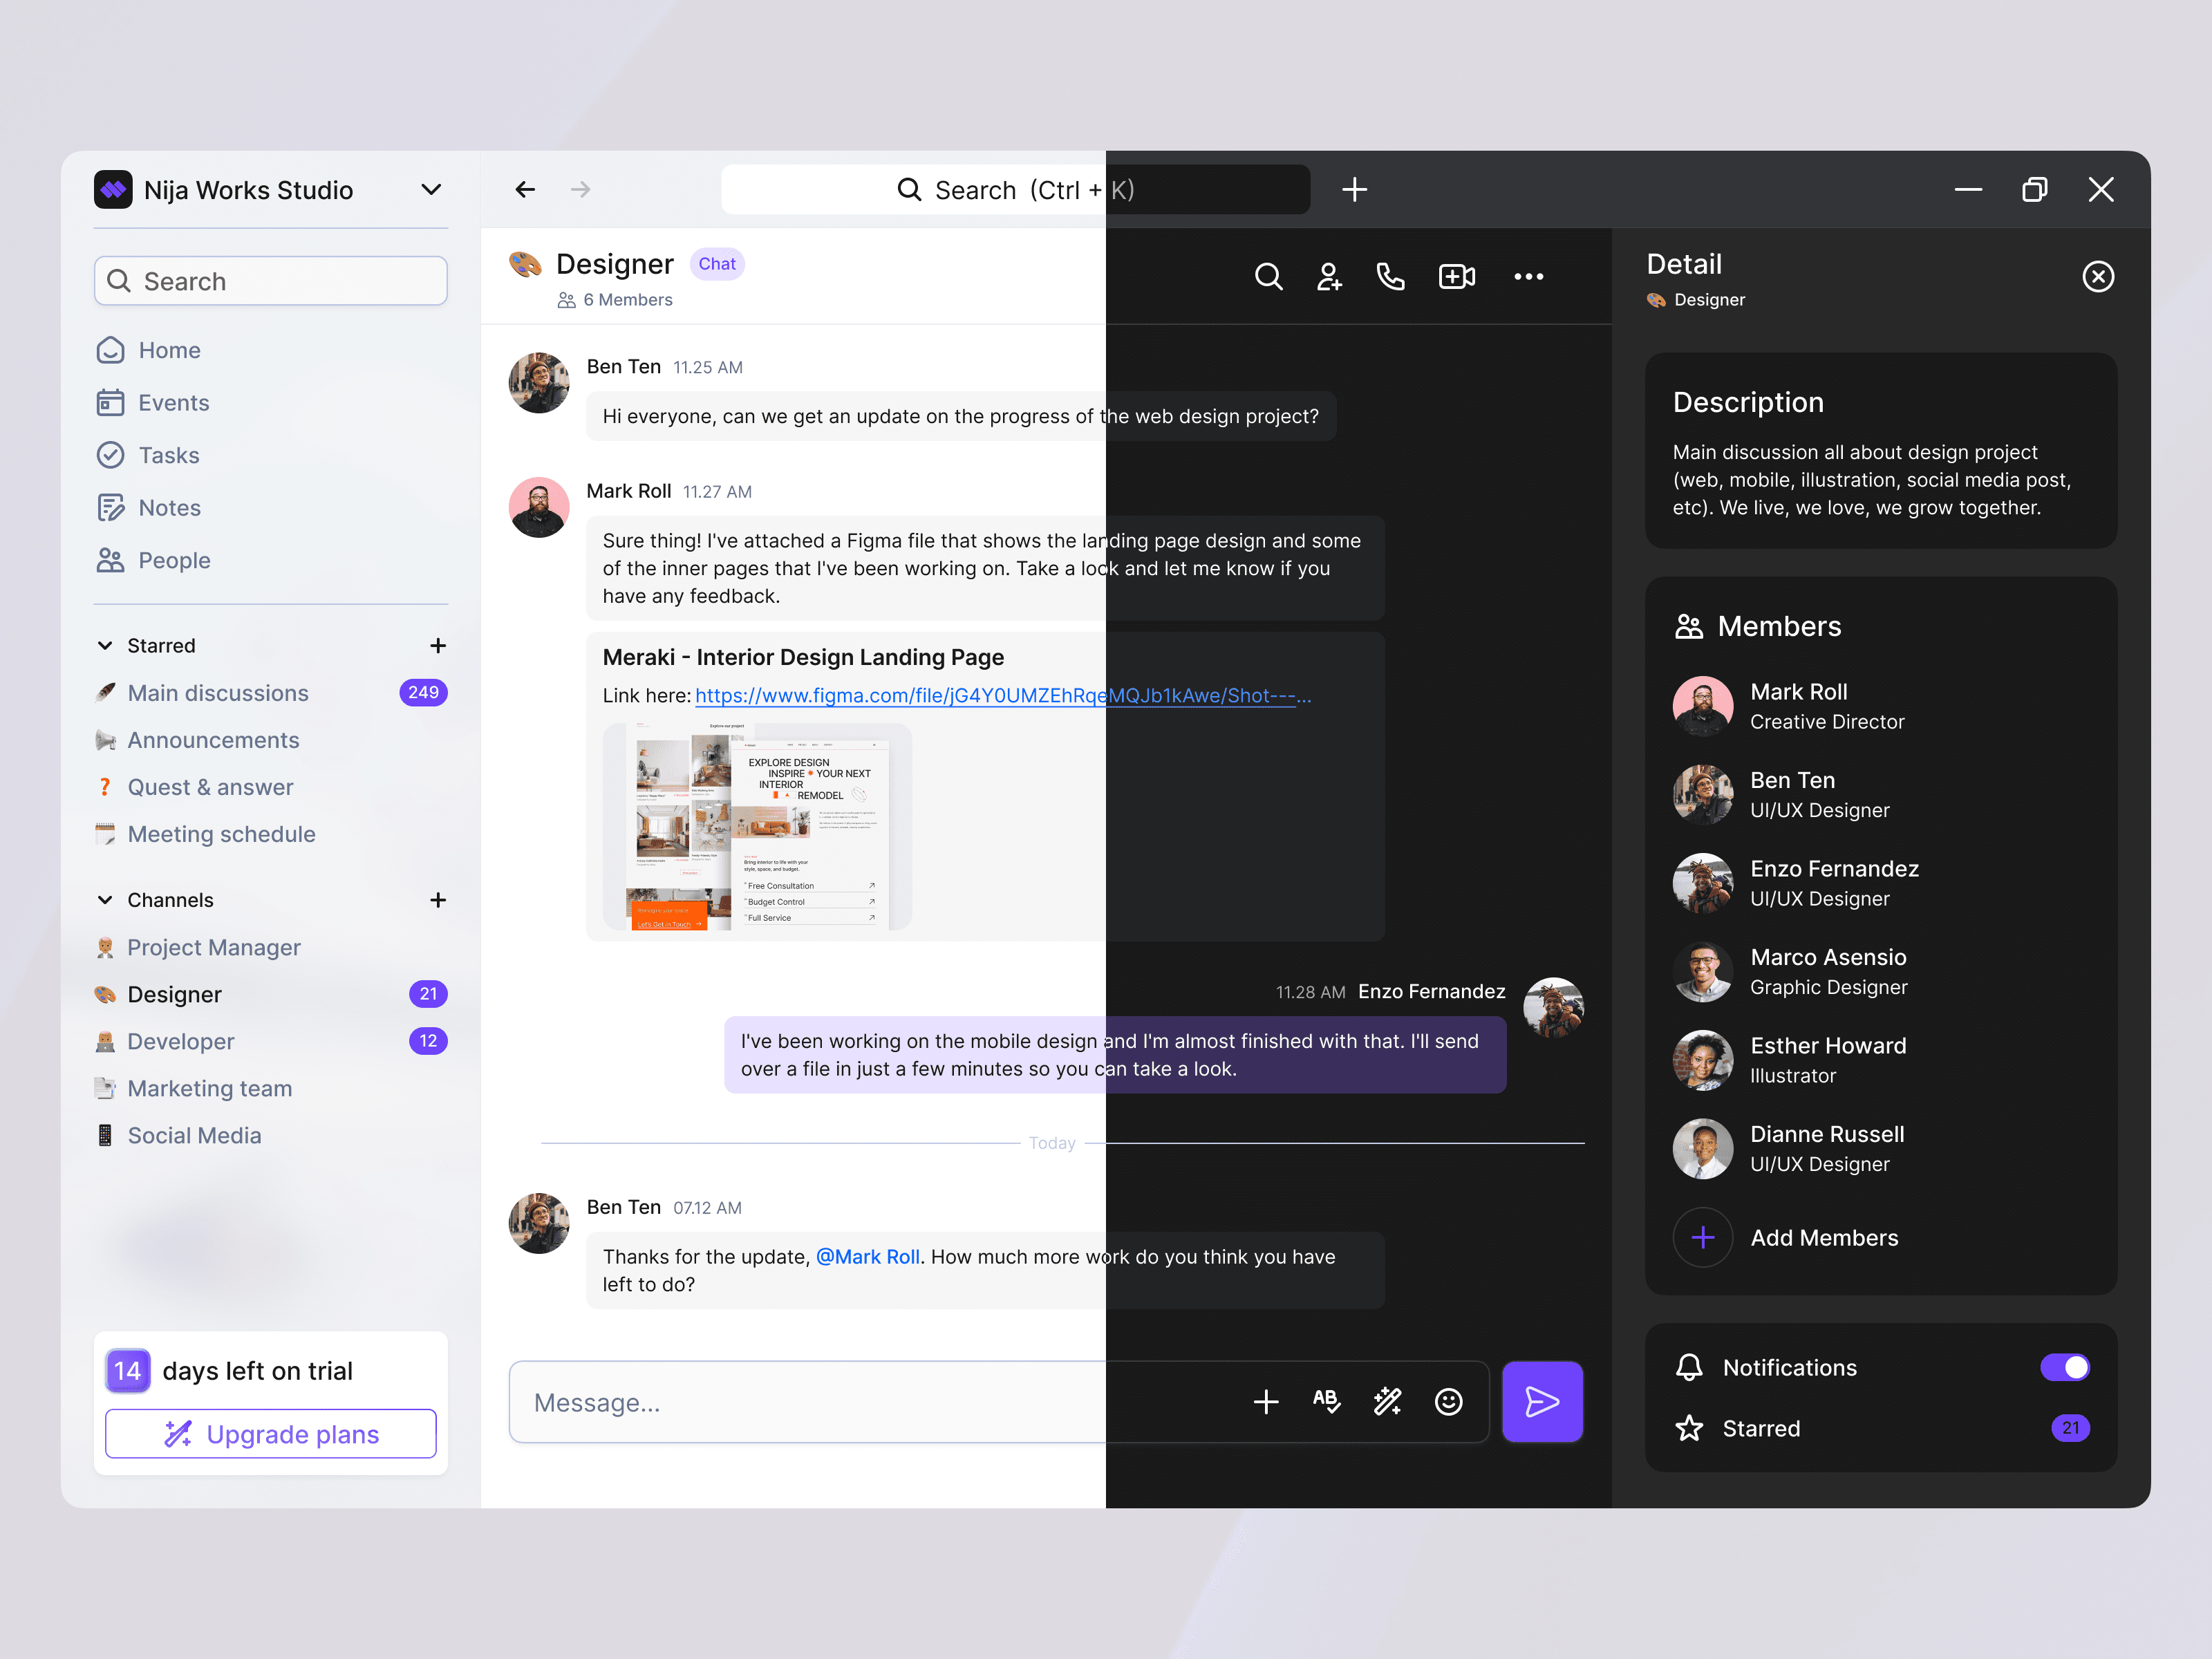The width and height of the screenshot is (2212, 1659).
Task: Select member Enzo Fernandez in Members list
Action: 1880,883
